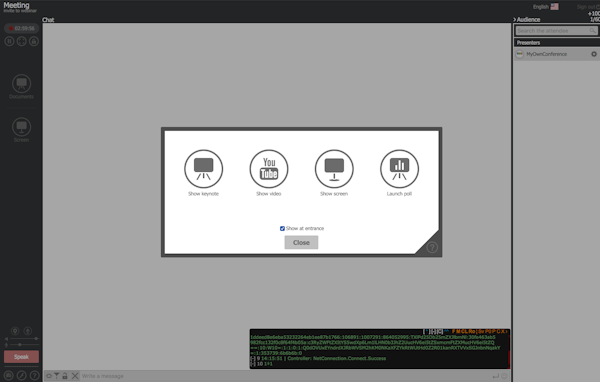Click the send message arrow icon
Screen dimensions: 600x382
pyautogui.click(x=496, y=376)
